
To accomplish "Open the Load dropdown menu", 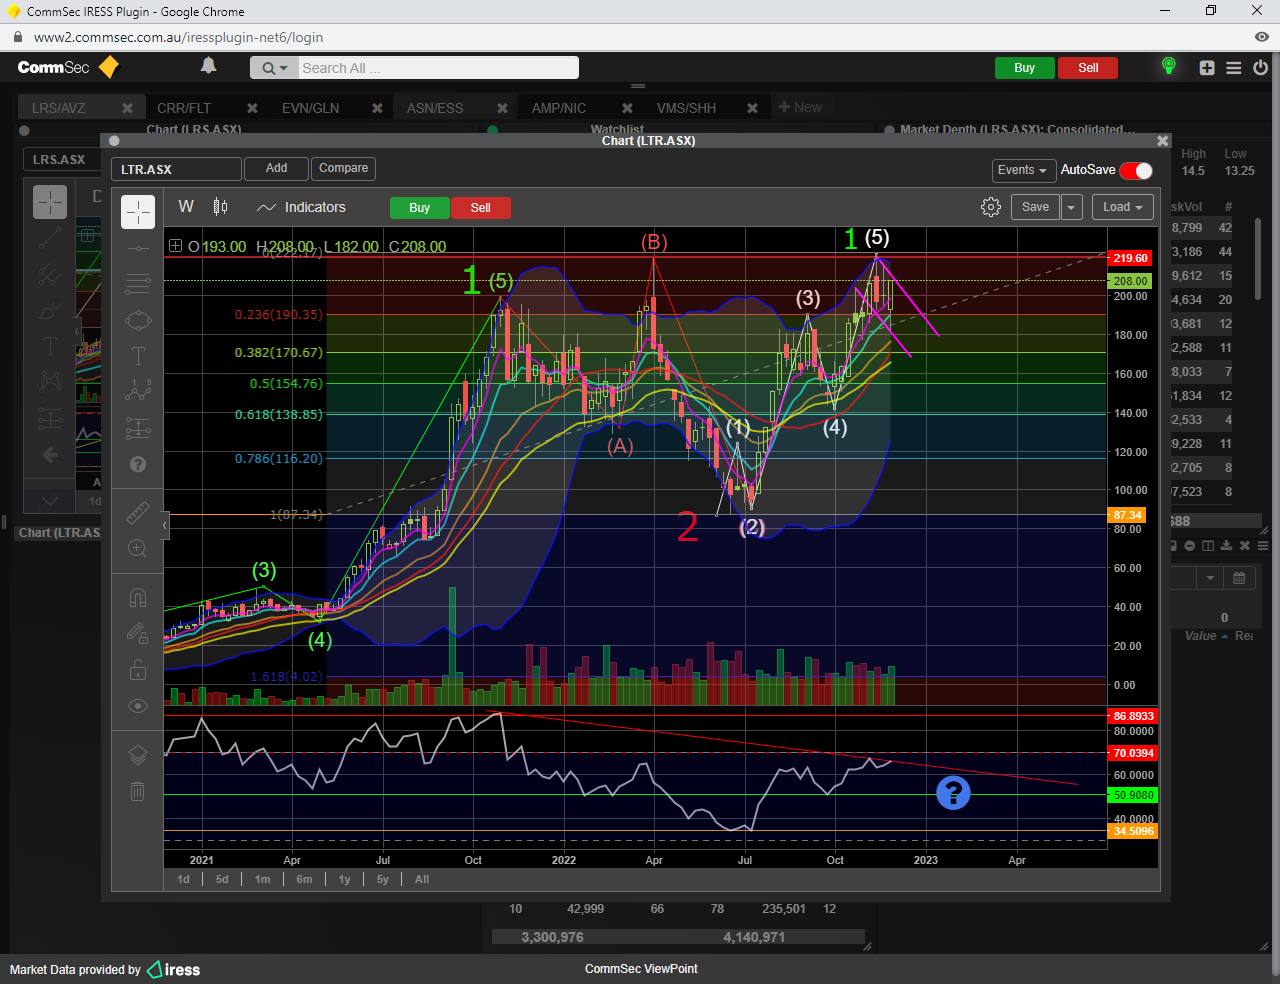I will pos(1122,207).
